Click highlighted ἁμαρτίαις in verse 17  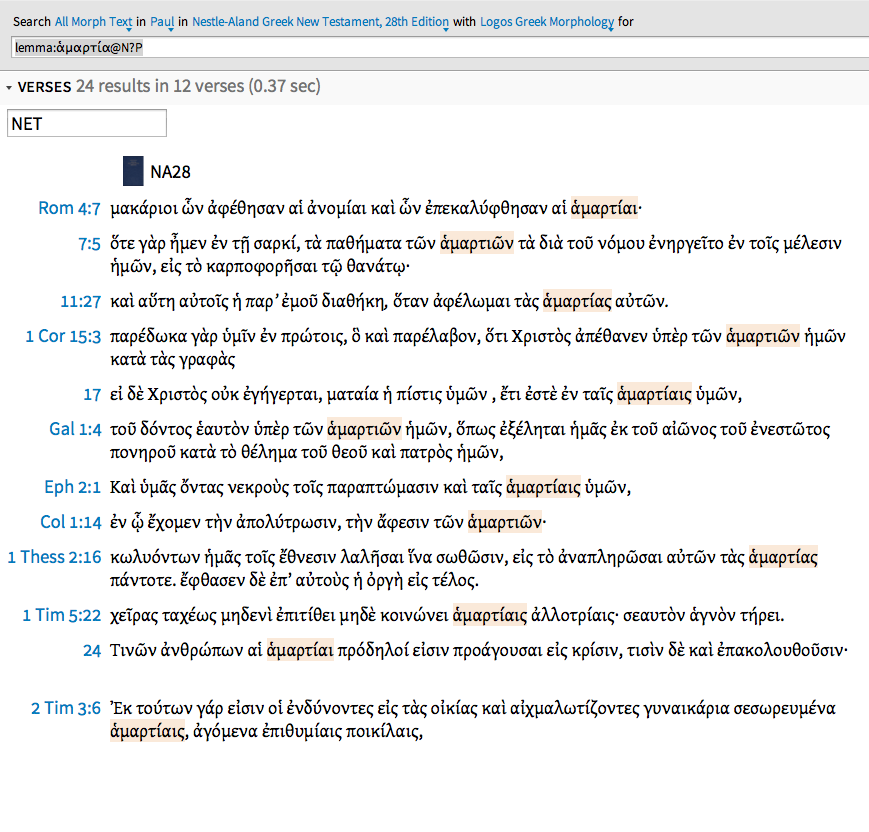click(654, 394)
